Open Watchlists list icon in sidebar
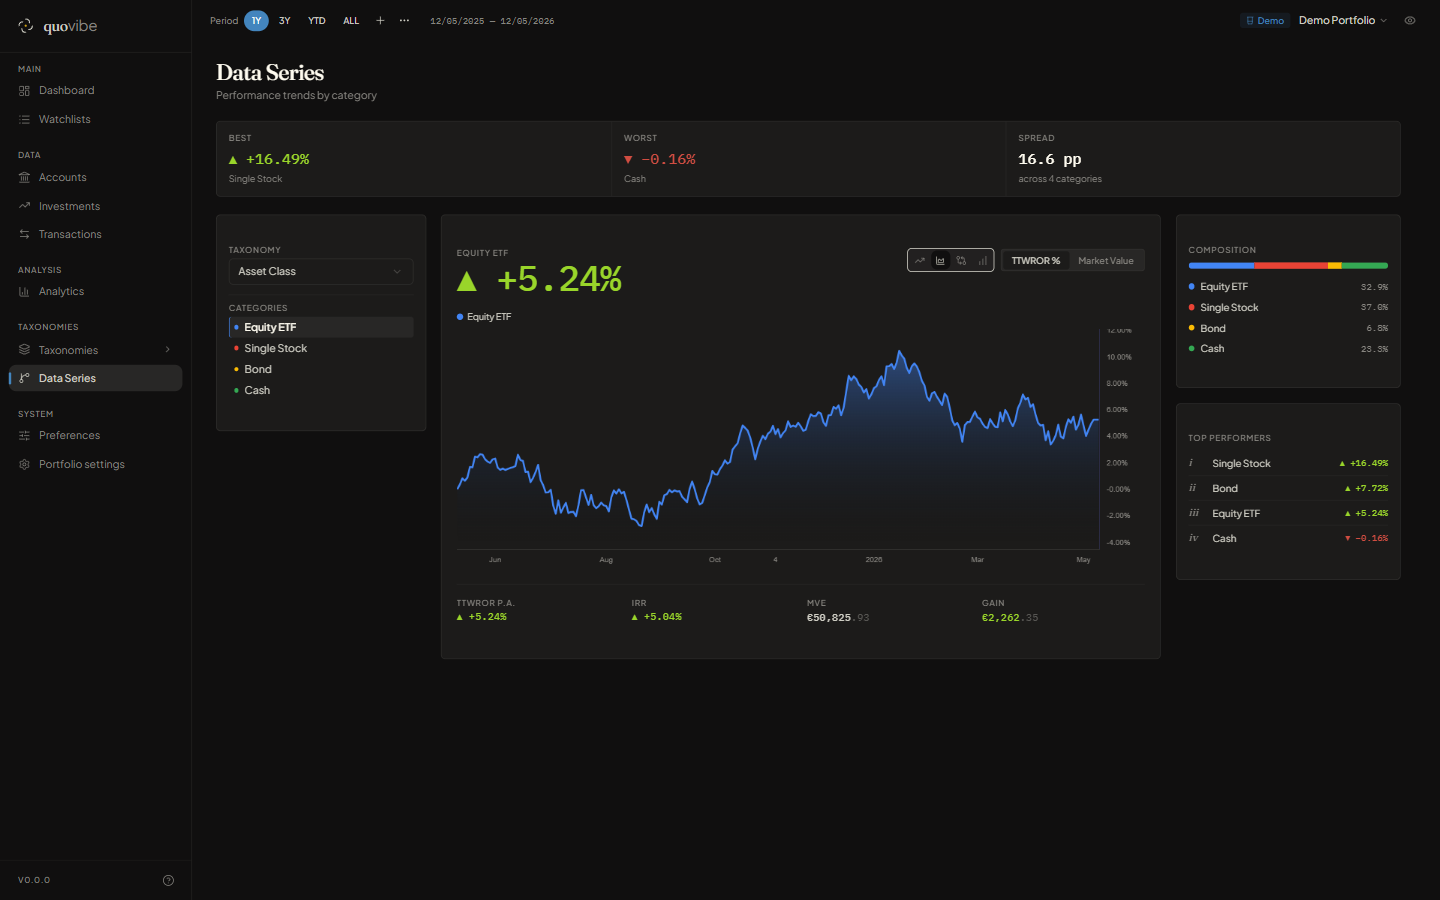This screenshot has height=900, width=1440. 24,120
